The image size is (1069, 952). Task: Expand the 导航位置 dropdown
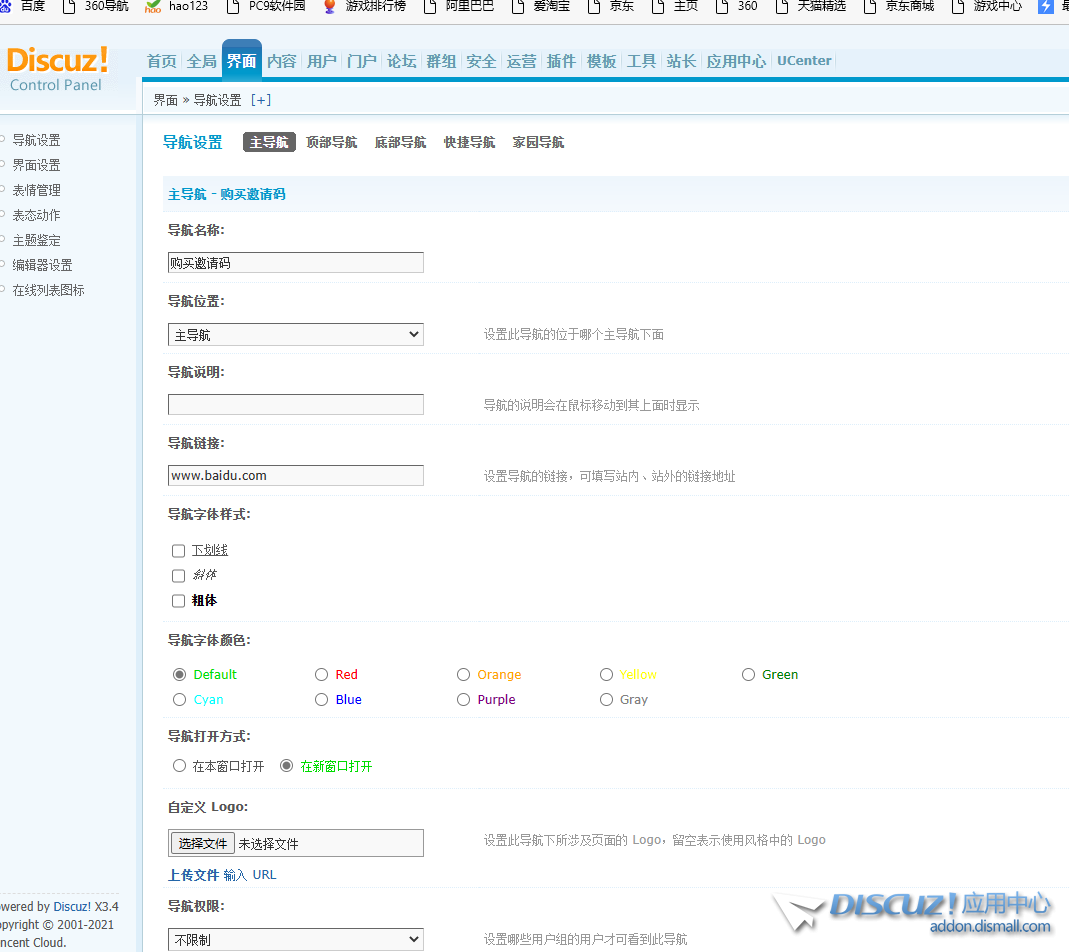[295, 335]
